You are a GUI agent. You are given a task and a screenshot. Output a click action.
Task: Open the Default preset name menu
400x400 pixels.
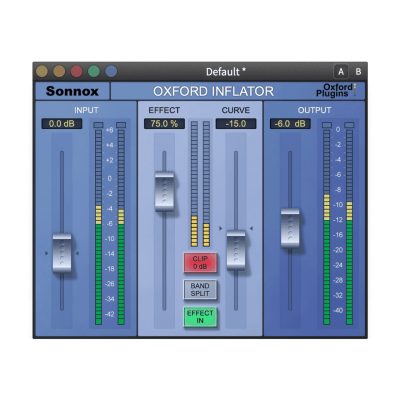(x=226, y=72)
